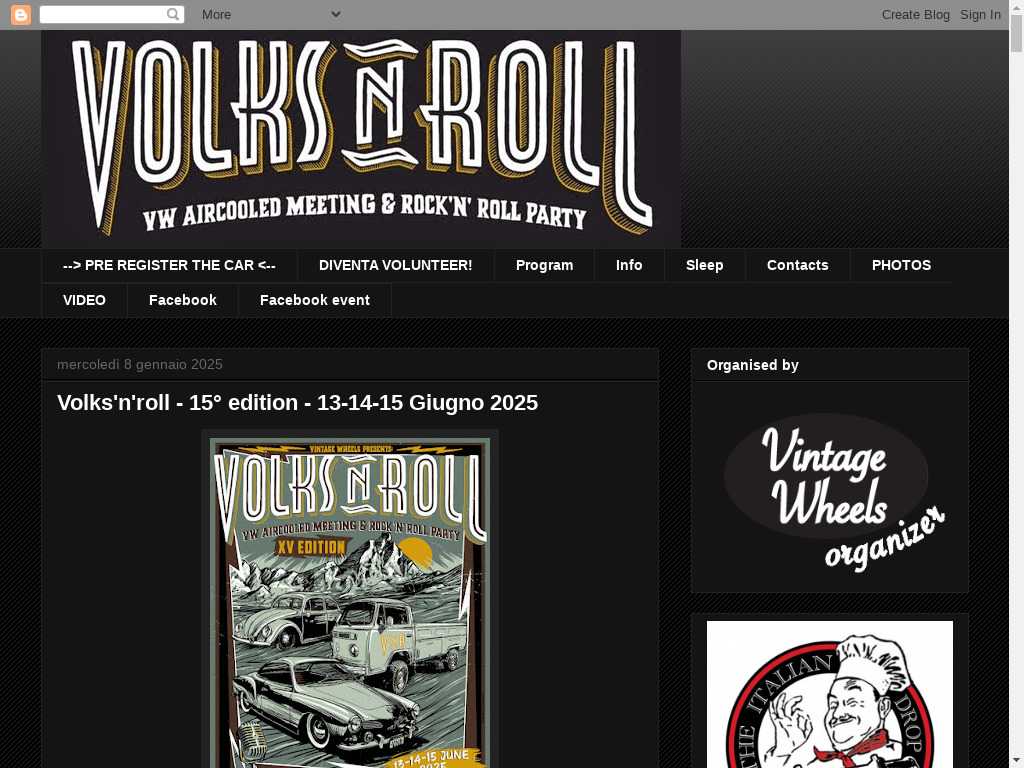Screen dimensions: 1024x768
Task: Open the Facebook event menu link
Action: coord(315,300)
